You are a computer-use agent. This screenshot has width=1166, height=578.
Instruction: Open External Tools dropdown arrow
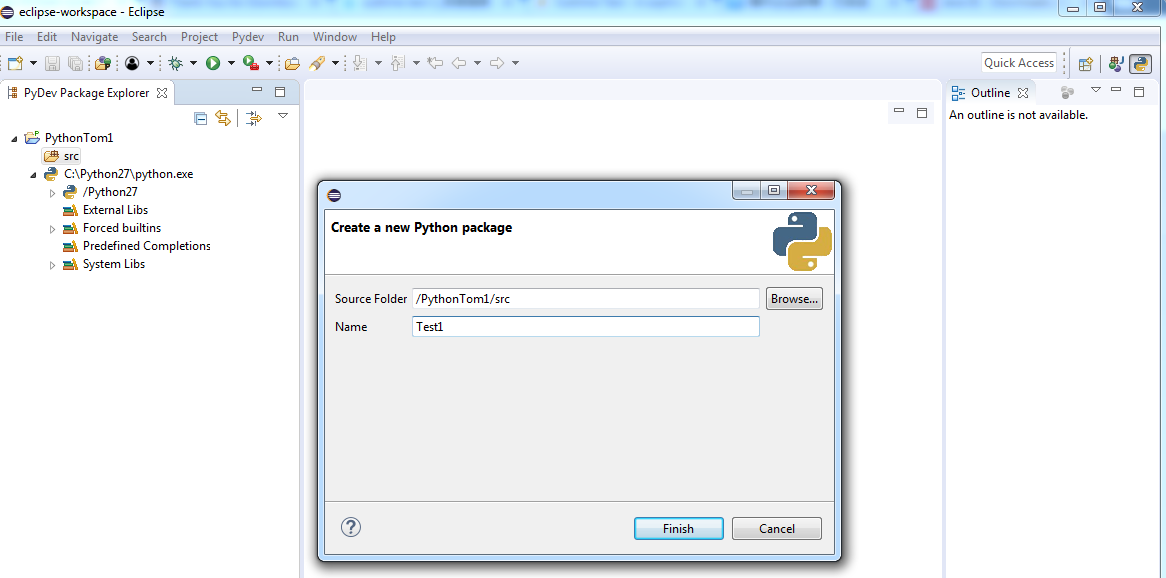pos(269,63)
